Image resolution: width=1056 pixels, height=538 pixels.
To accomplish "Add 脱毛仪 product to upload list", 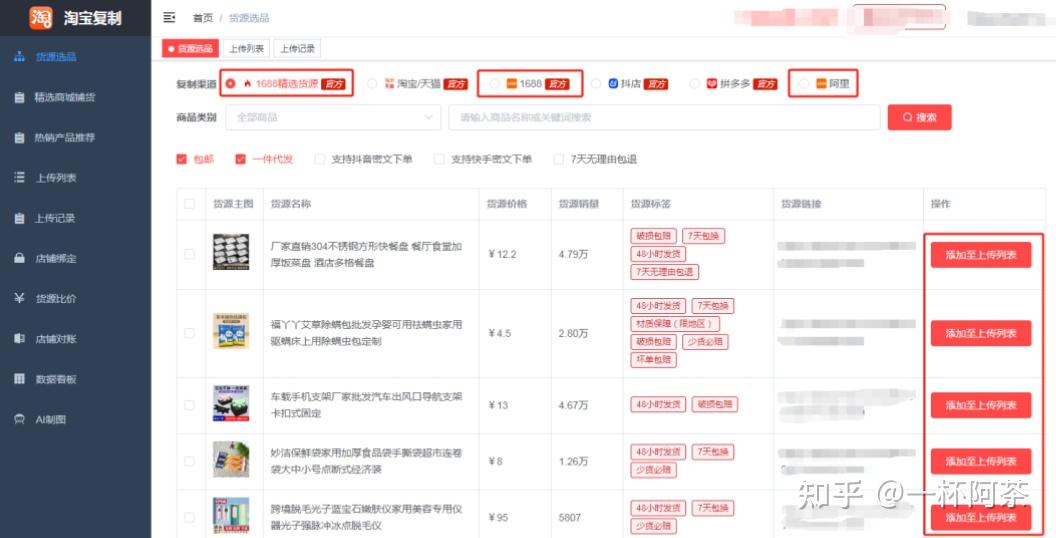I will [981, 517].
